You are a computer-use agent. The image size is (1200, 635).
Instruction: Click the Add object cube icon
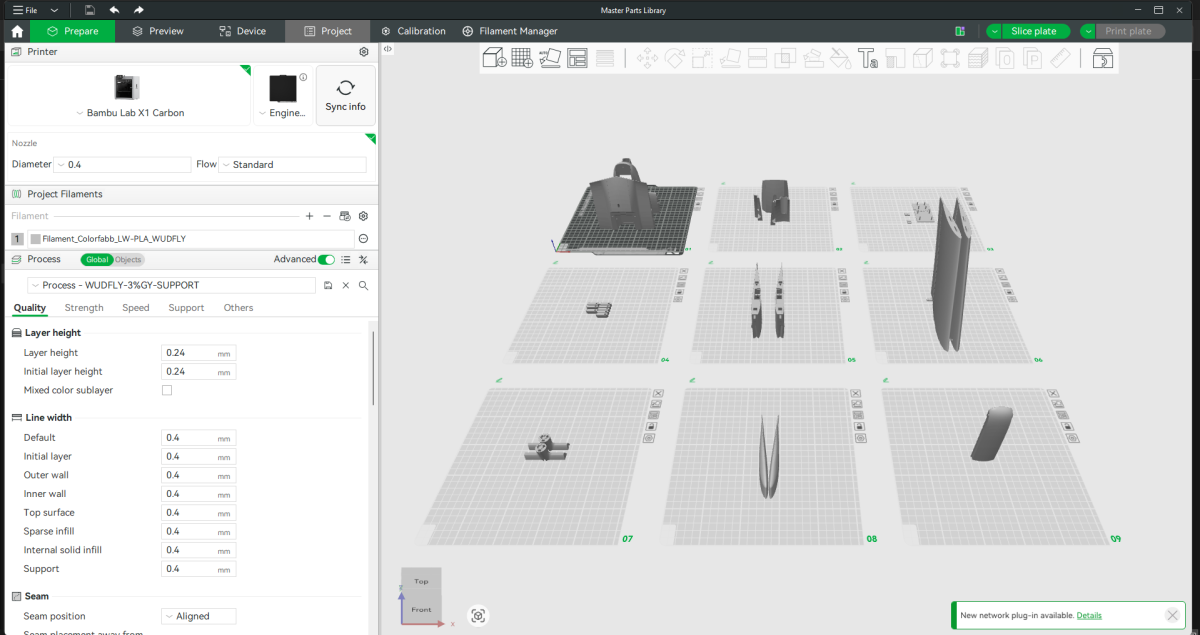pyautogui.click(x=494, y=58)
